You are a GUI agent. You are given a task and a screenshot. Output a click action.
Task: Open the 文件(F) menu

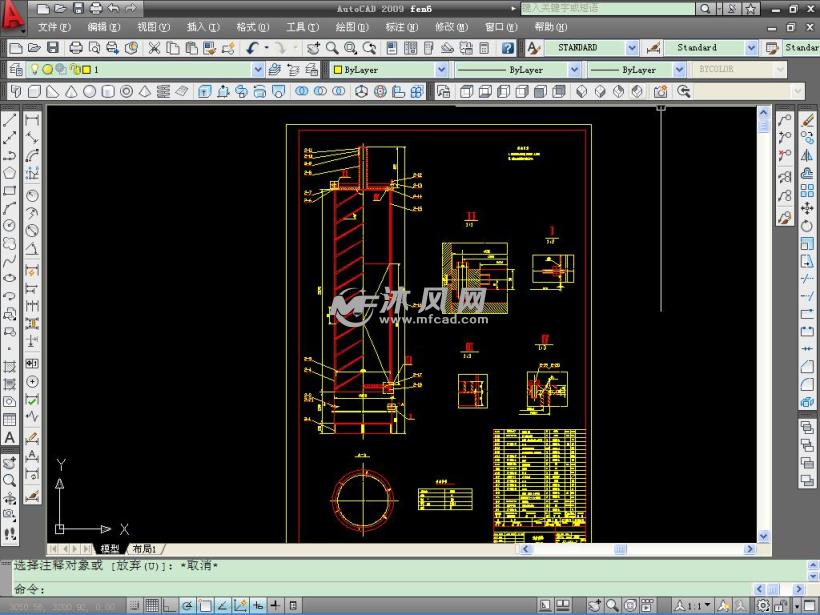pyautogui.click(x=54, y=27)
